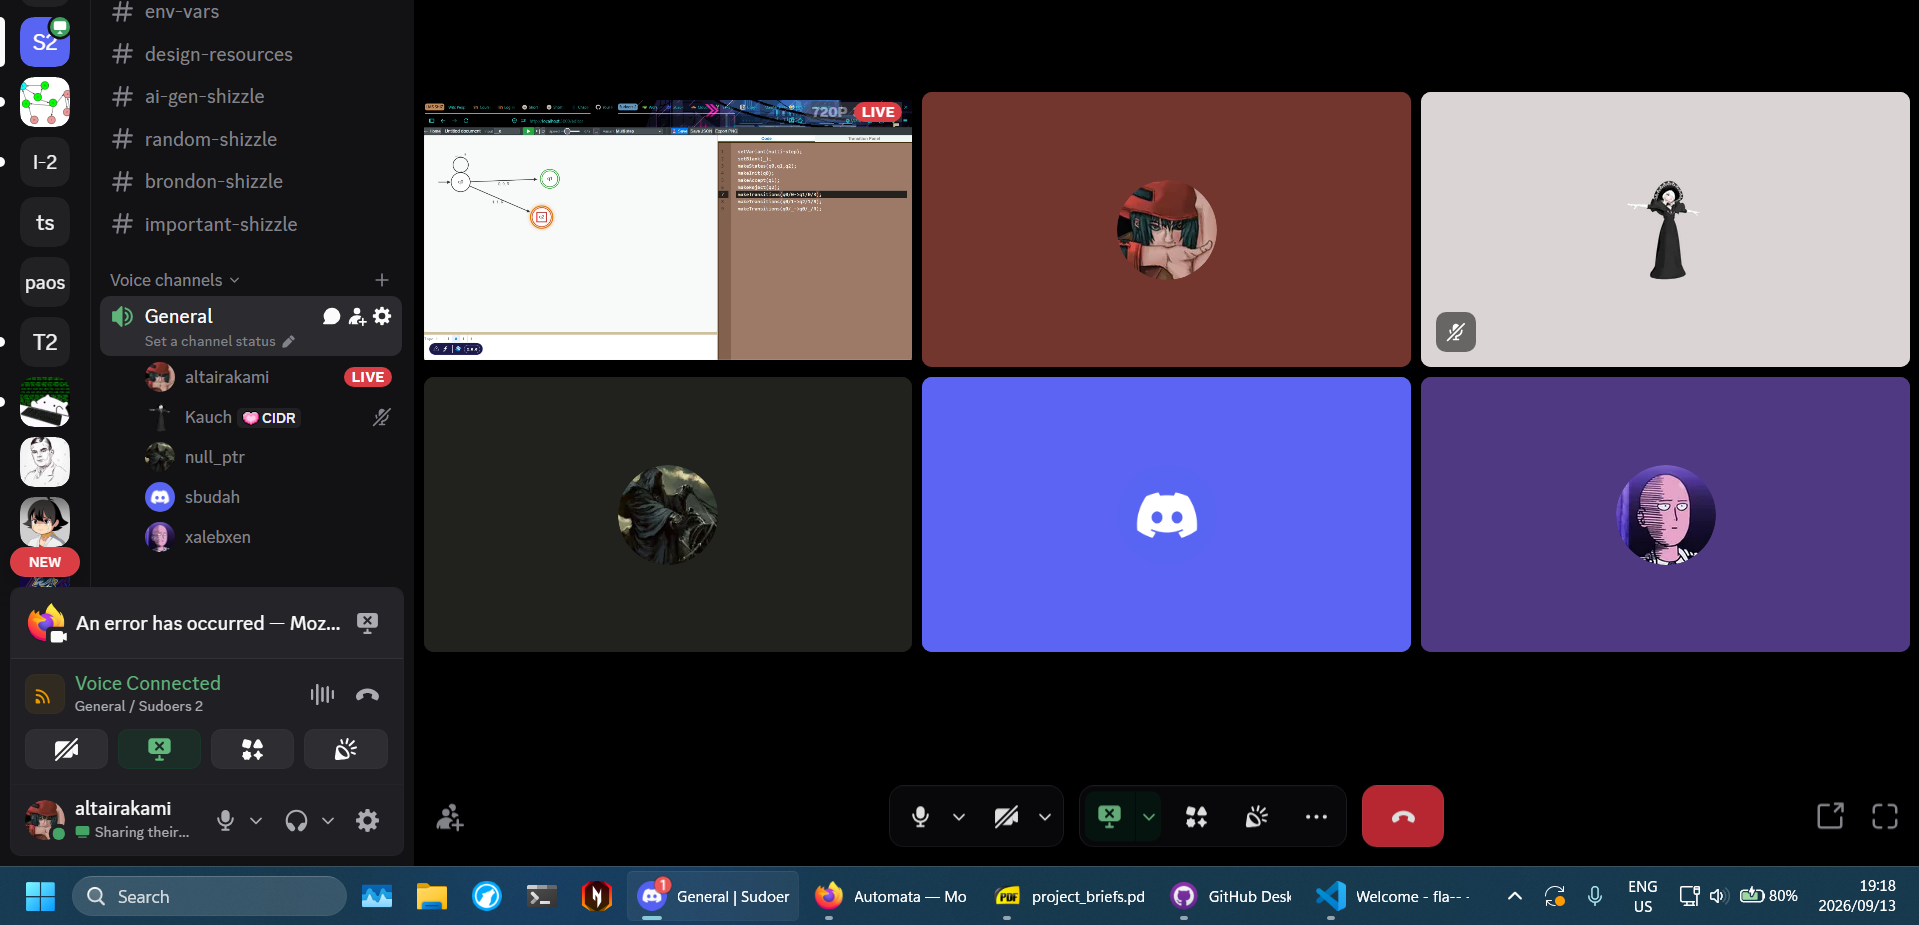Open more options three-dot menu
This screenshot has height=925, width=1919.
pos(1316,817)
